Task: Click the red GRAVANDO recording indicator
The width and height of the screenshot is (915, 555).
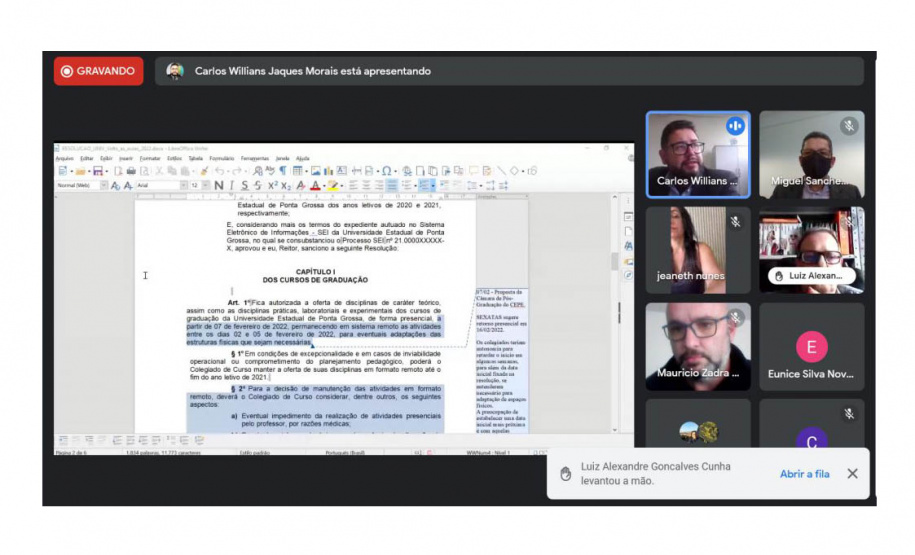Action: pyautogui.click(x=98, y=71)
